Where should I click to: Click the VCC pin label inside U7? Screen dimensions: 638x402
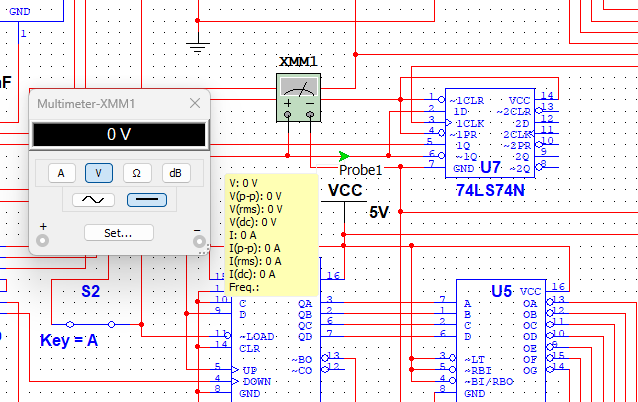[x=519, y=100]
